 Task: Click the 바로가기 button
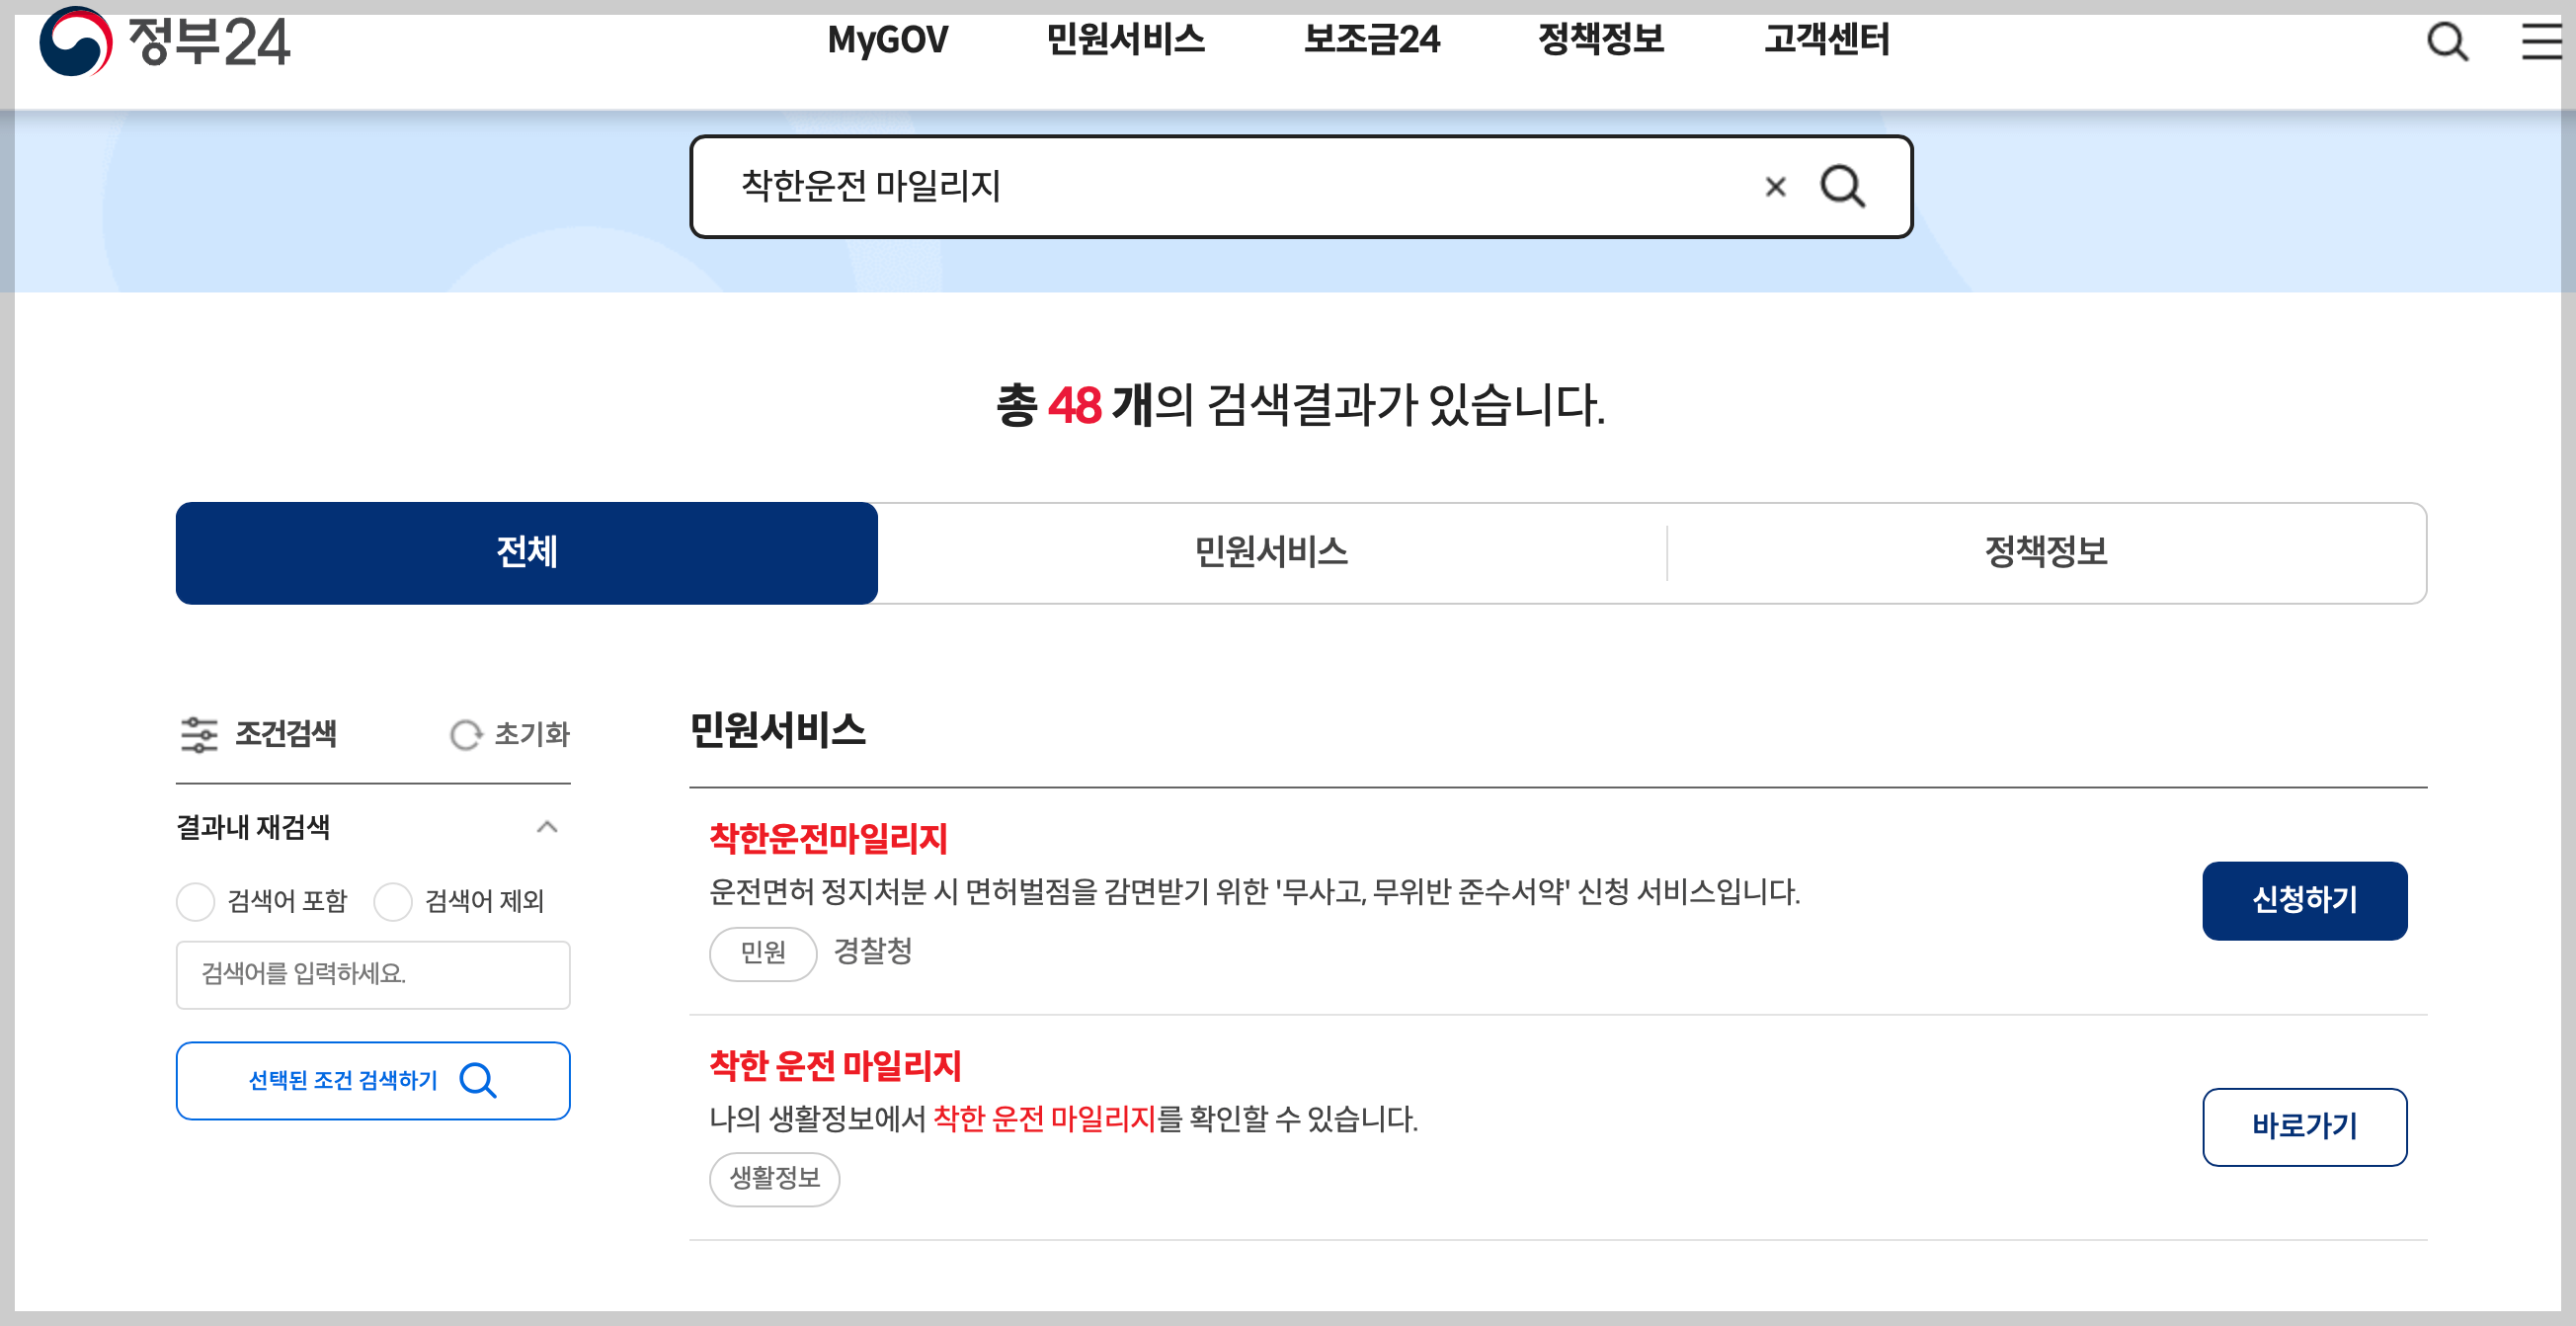point(2304,1127)
